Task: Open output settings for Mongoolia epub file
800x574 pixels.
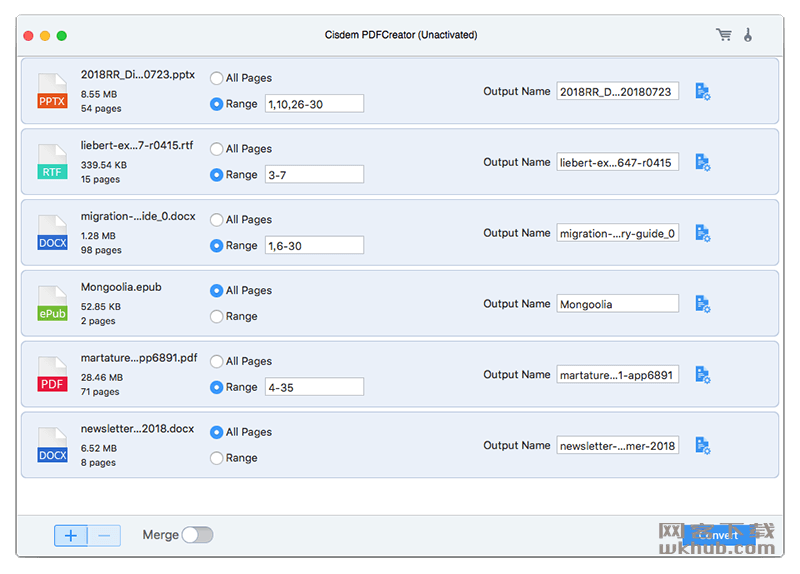Action: (x=703, y=304)
